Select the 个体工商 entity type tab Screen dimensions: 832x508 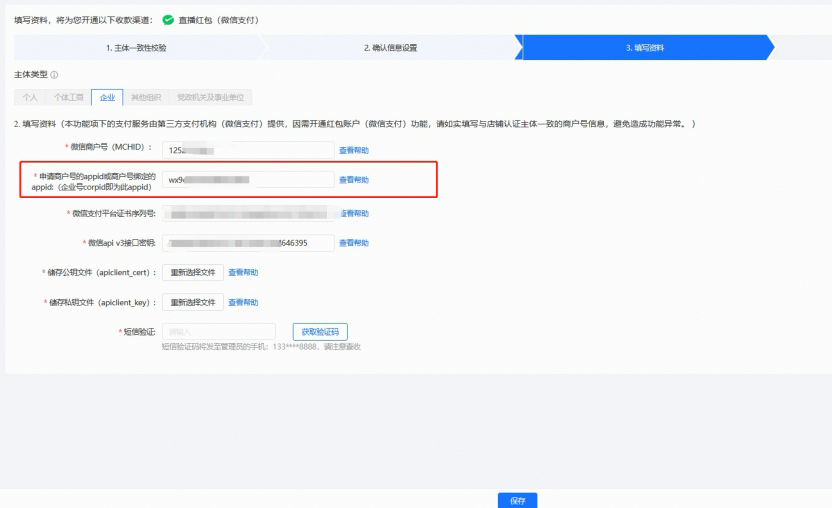68,97
